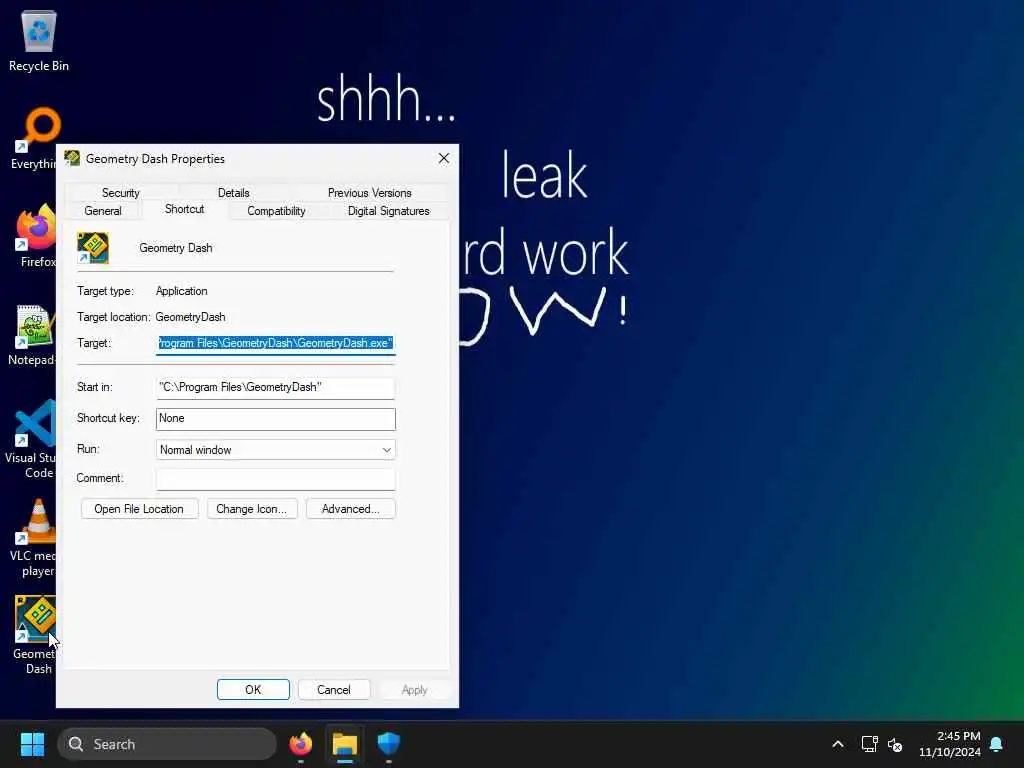
Task: Open network status tray icon
Action: [x=869, y=744]
